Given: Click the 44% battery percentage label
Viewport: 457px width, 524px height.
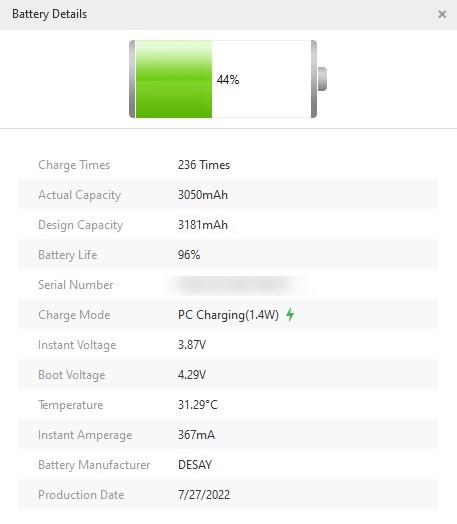Looking at the screenshot, I should pos(228,80).
